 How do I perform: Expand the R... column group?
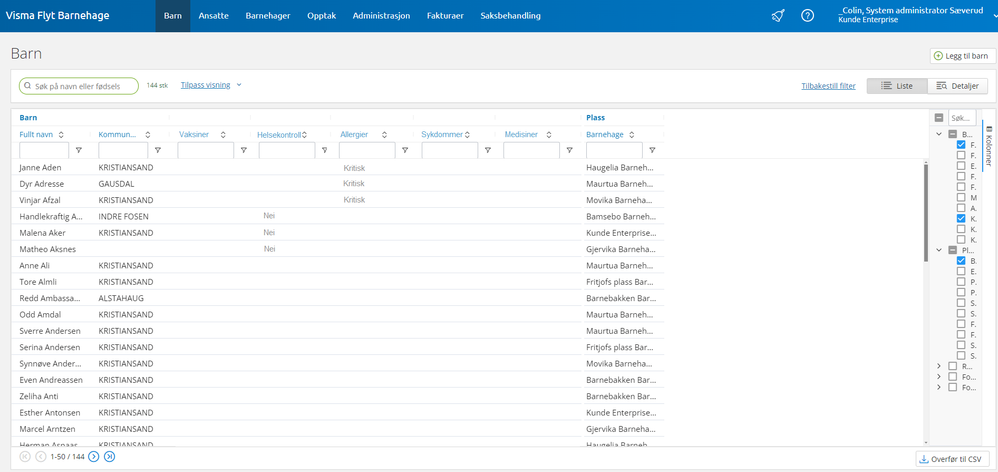point(939,366)
